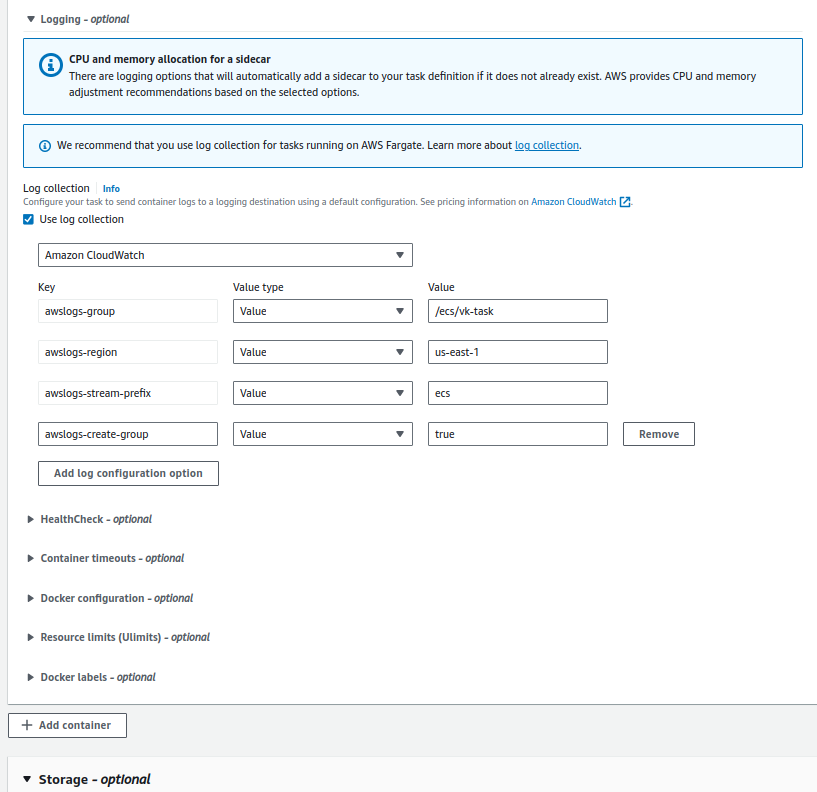Open the Value type dropdown for awslogs-region

coord(323,352)
